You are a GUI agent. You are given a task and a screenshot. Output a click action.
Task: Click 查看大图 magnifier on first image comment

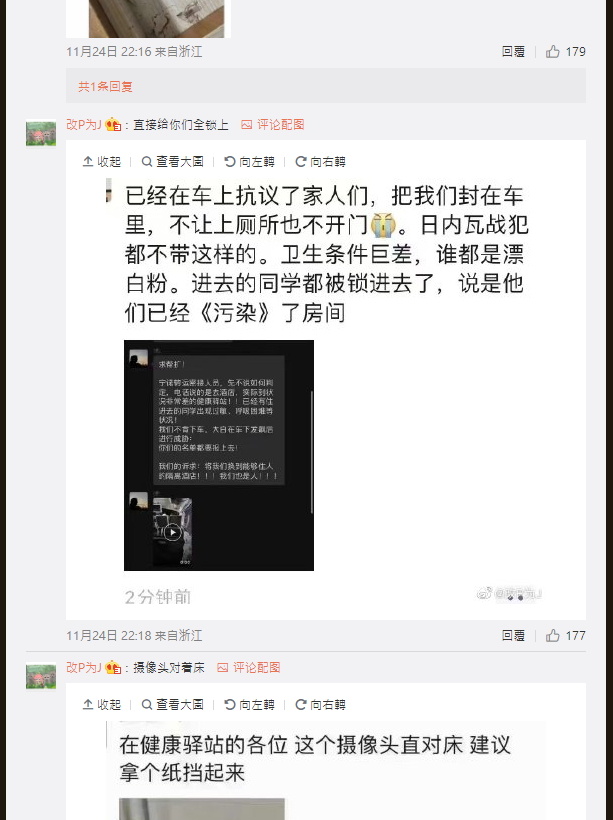[173, 162]
